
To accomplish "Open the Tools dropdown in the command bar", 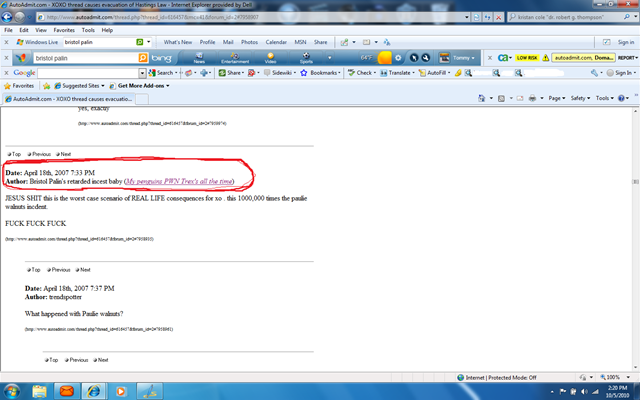I will (604, 98).
